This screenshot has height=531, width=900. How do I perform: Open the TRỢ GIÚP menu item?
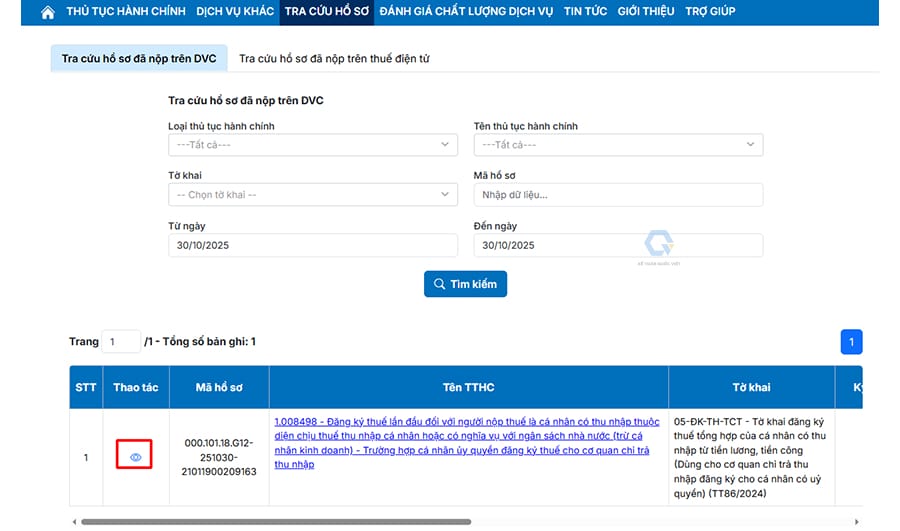point(710,12)
